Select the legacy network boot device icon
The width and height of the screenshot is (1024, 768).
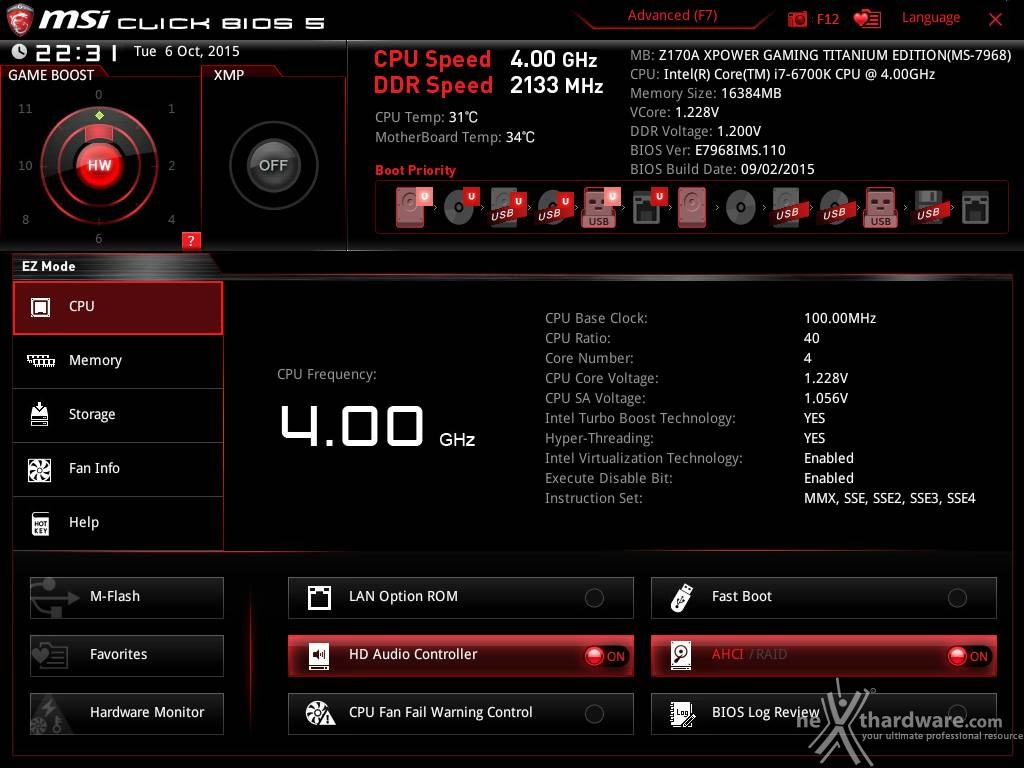975,208
